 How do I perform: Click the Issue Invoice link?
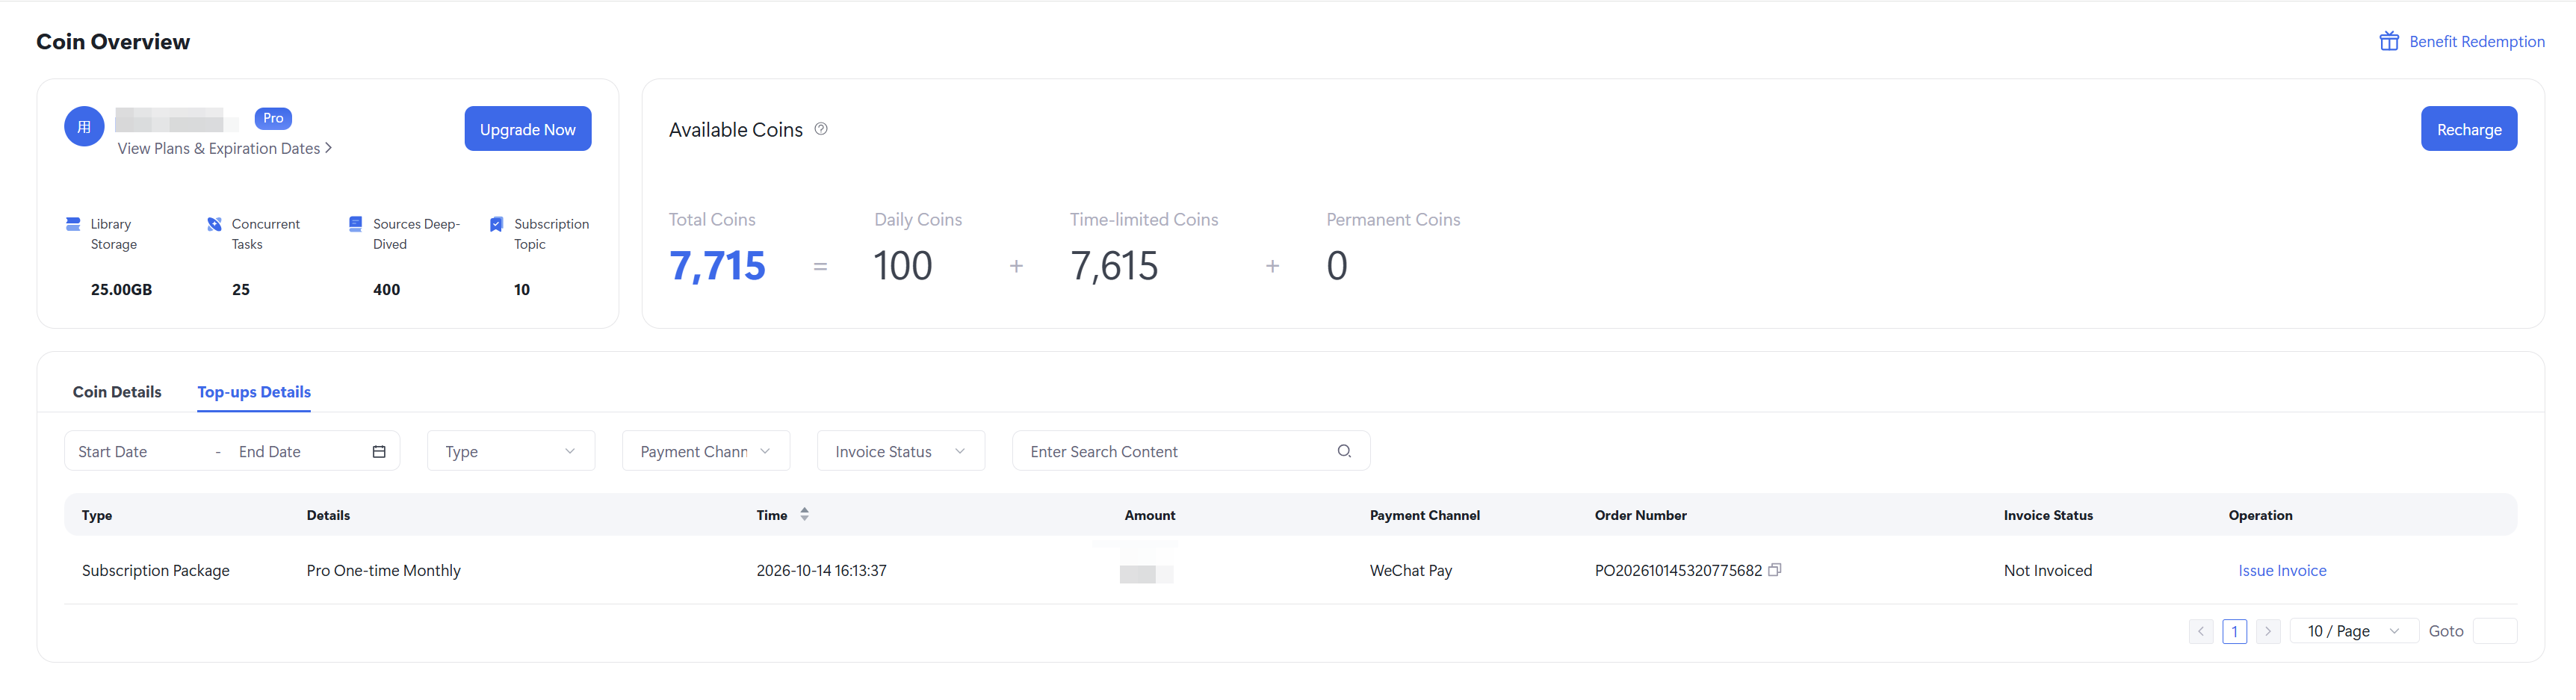click(x=2282, y=570)
